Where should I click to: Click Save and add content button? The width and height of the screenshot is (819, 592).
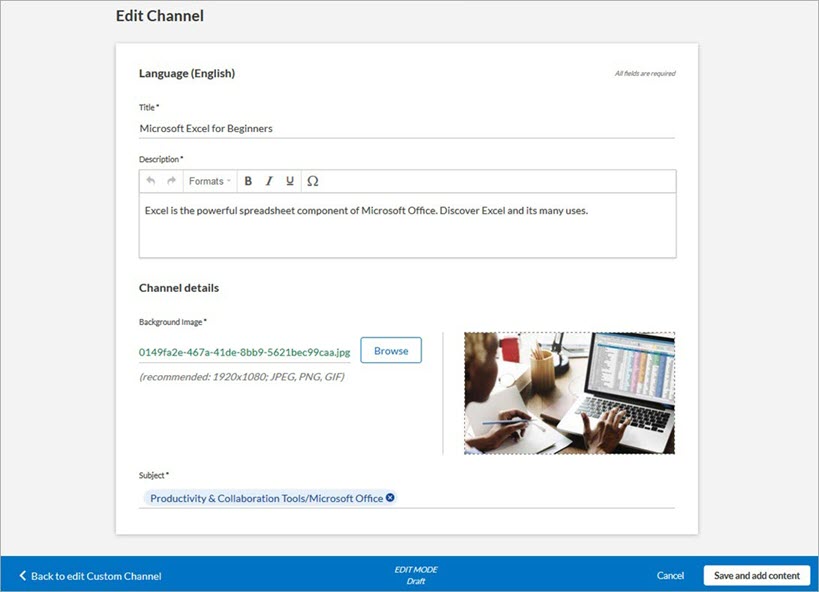756,576
